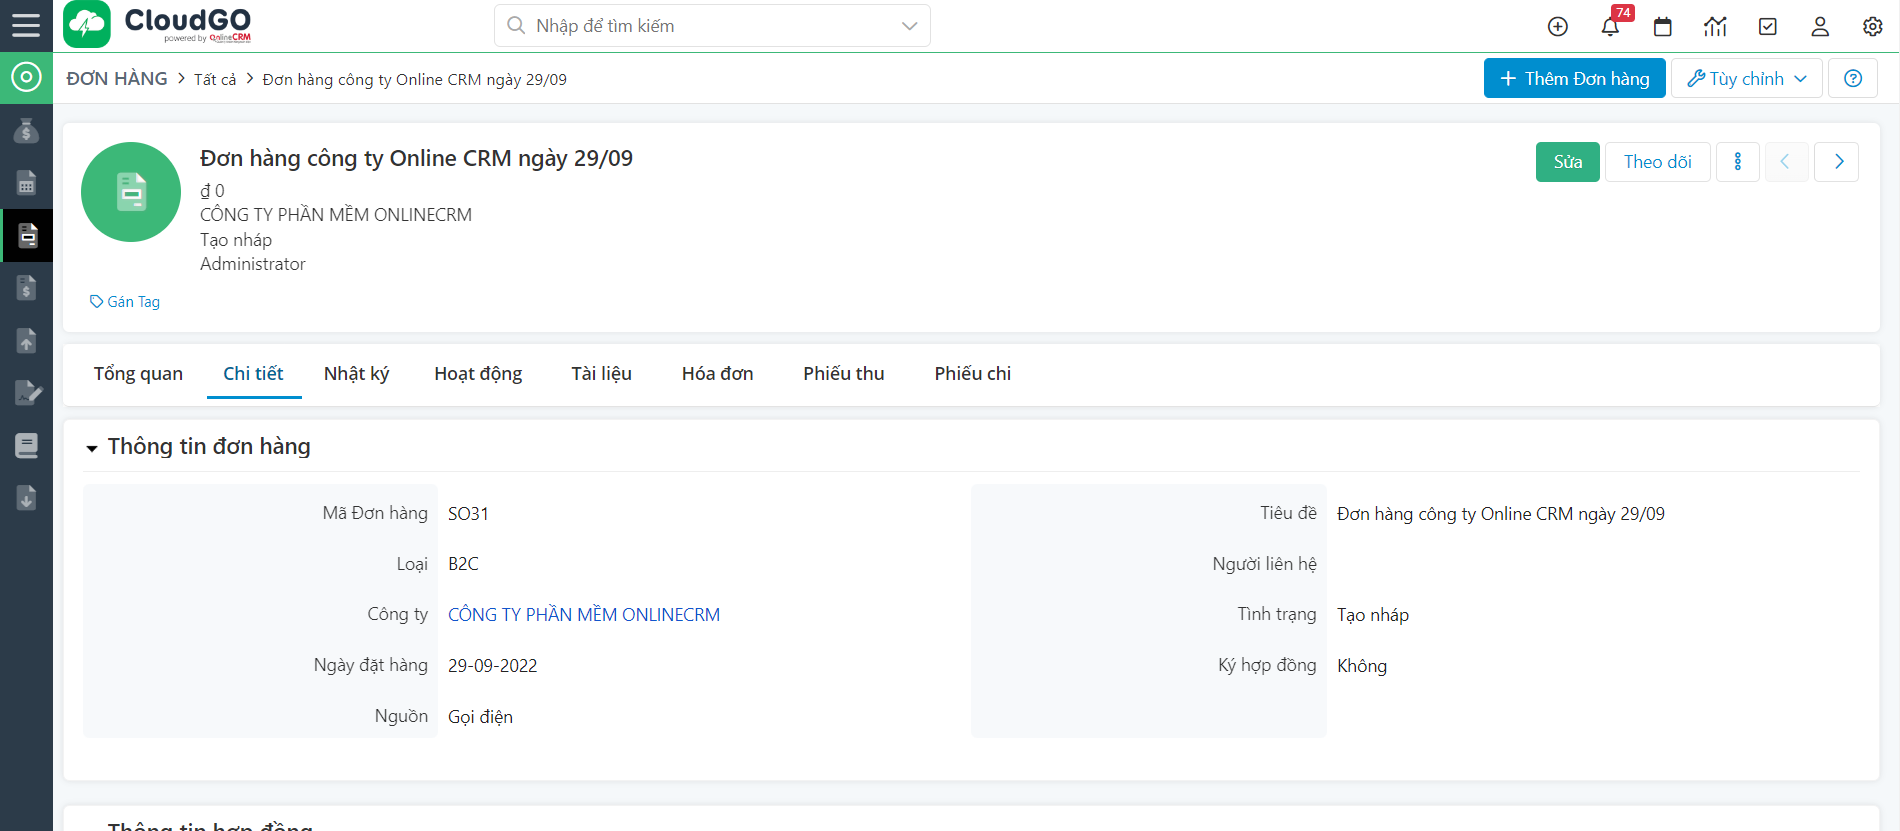Click the ₫ 0 amount in the header
This screenshot has width=1900, height=831.
212,191
